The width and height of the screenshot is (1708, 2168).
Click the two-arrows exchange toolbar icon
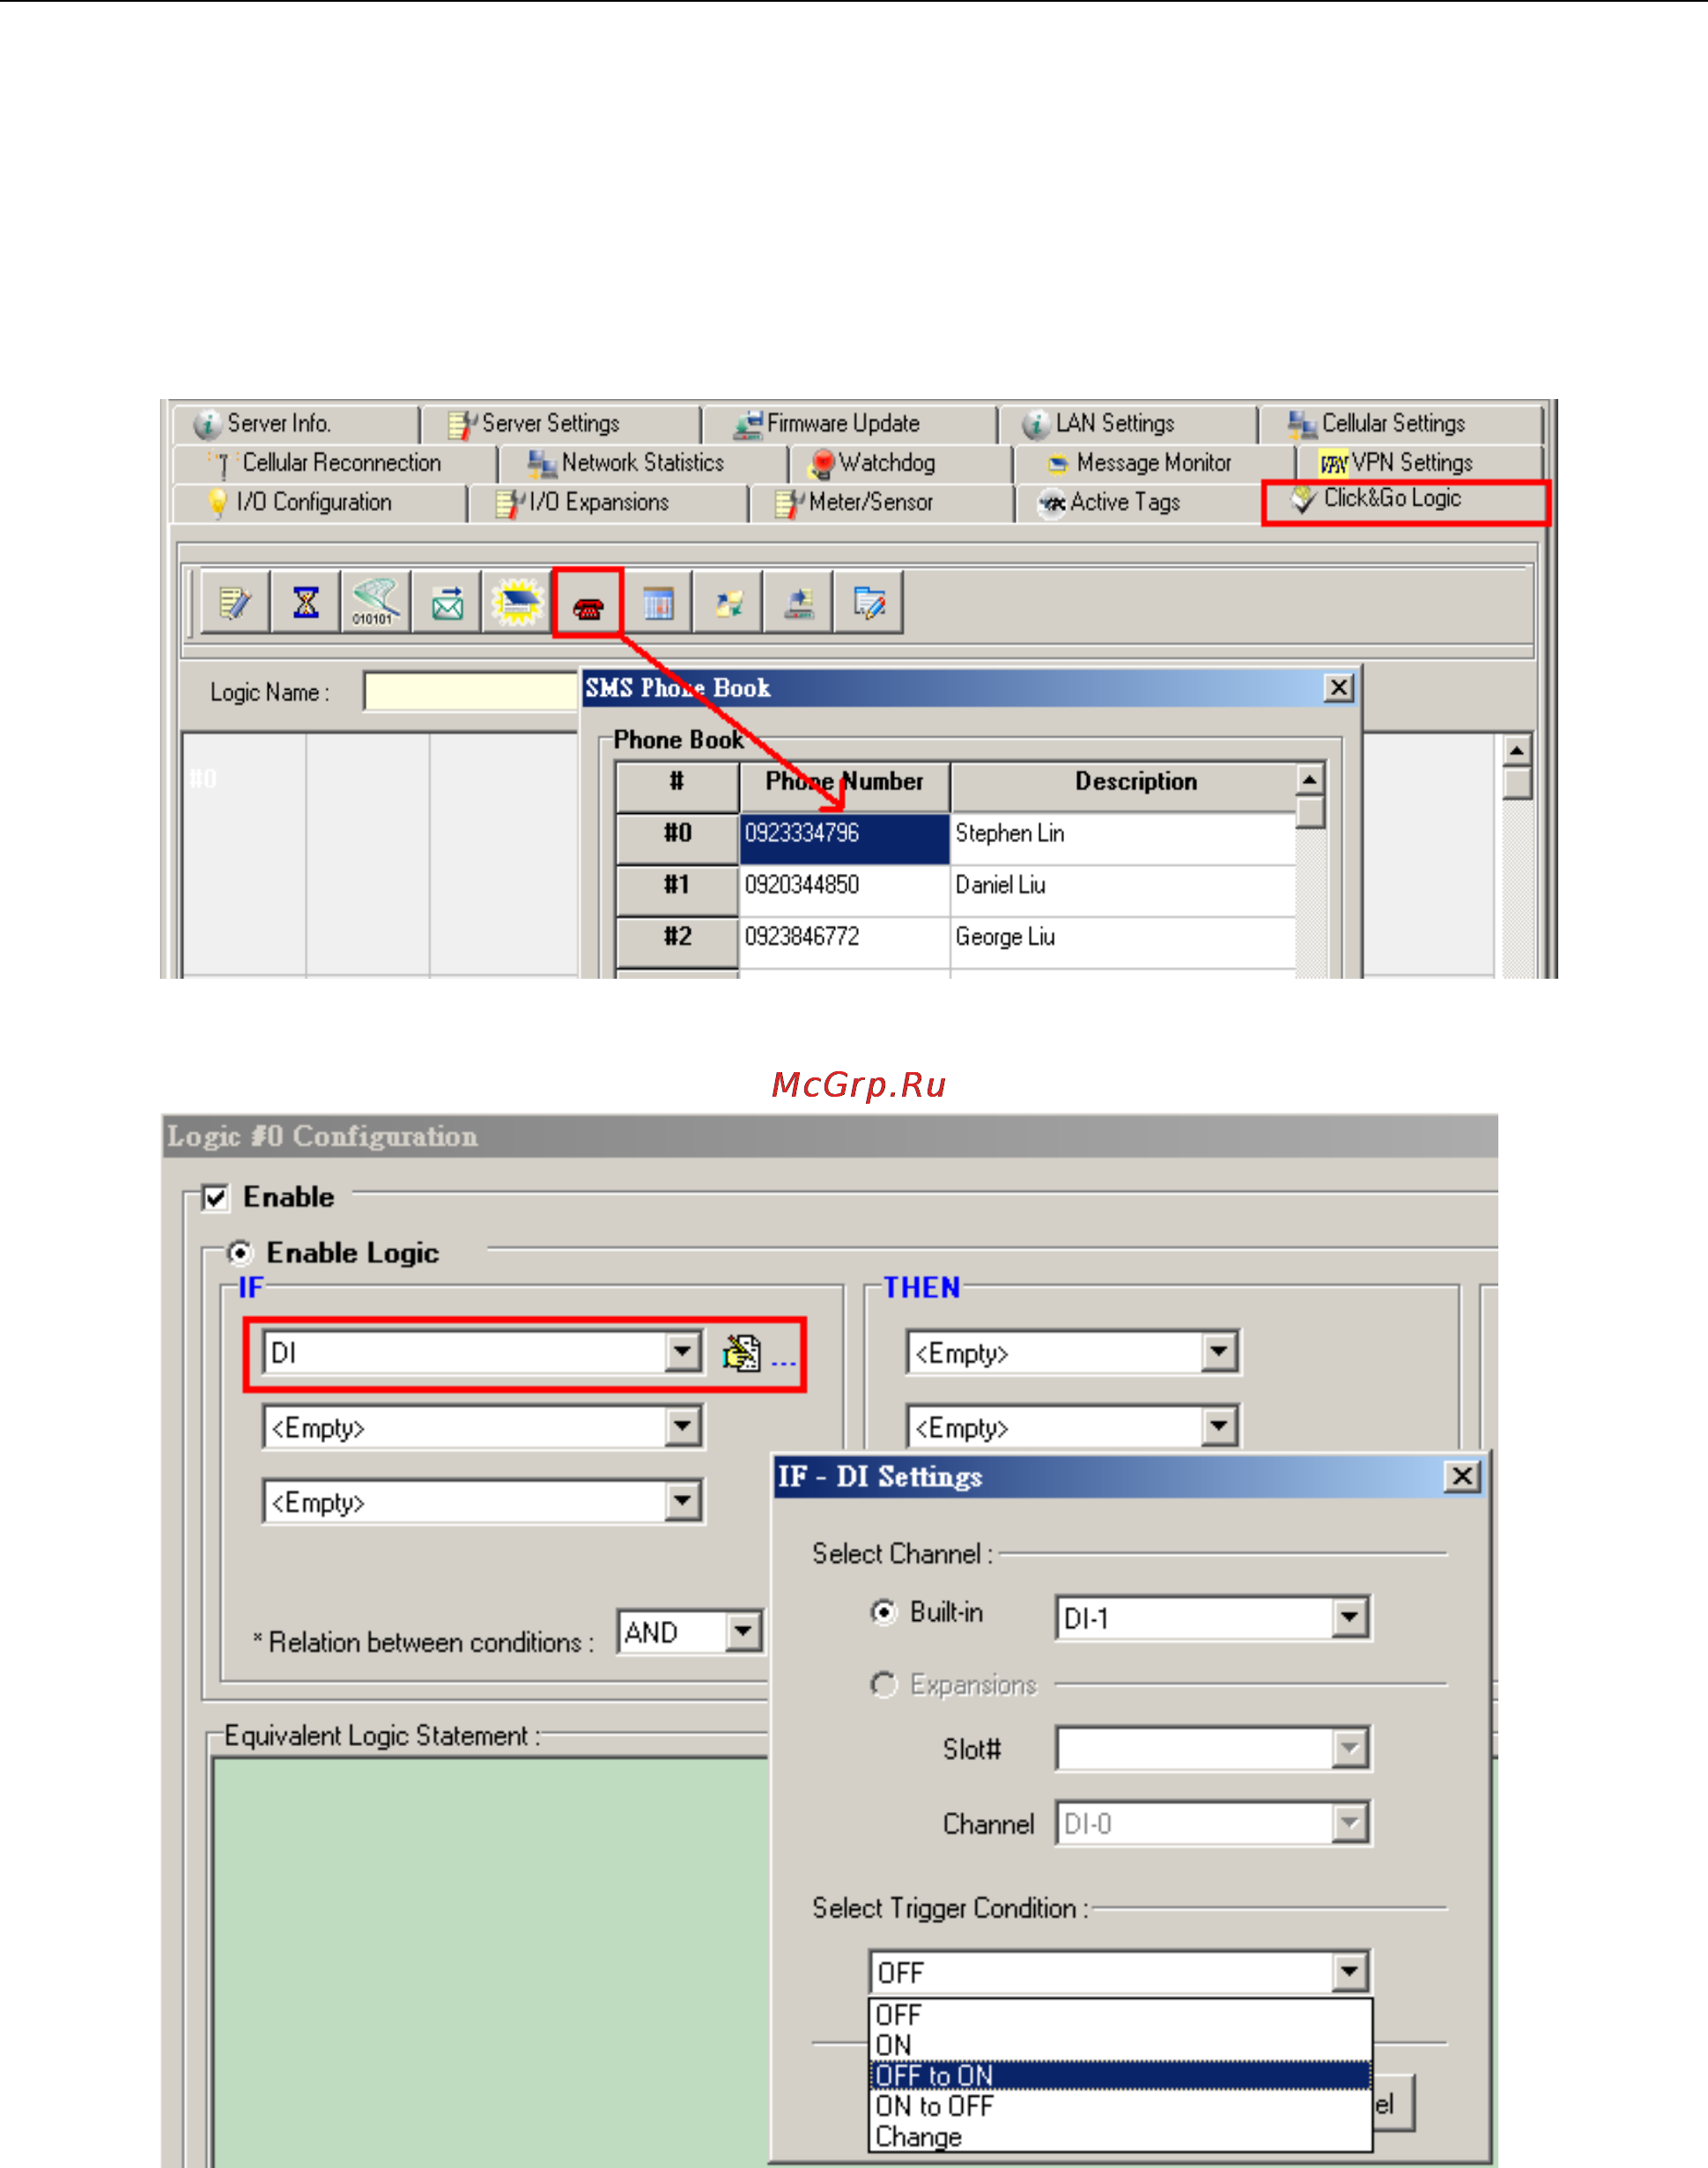pos(729,603)
